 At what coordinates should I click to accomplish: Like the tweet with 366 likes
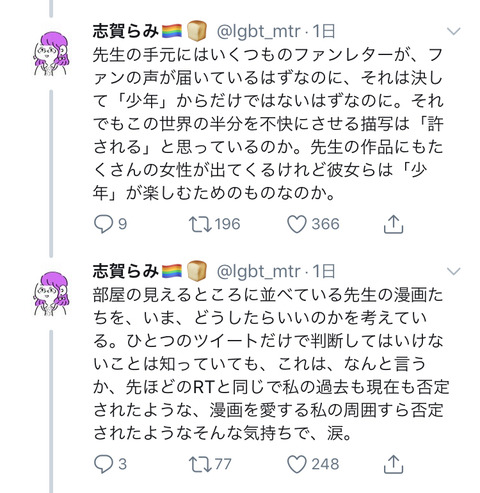[x=297, y=224]
